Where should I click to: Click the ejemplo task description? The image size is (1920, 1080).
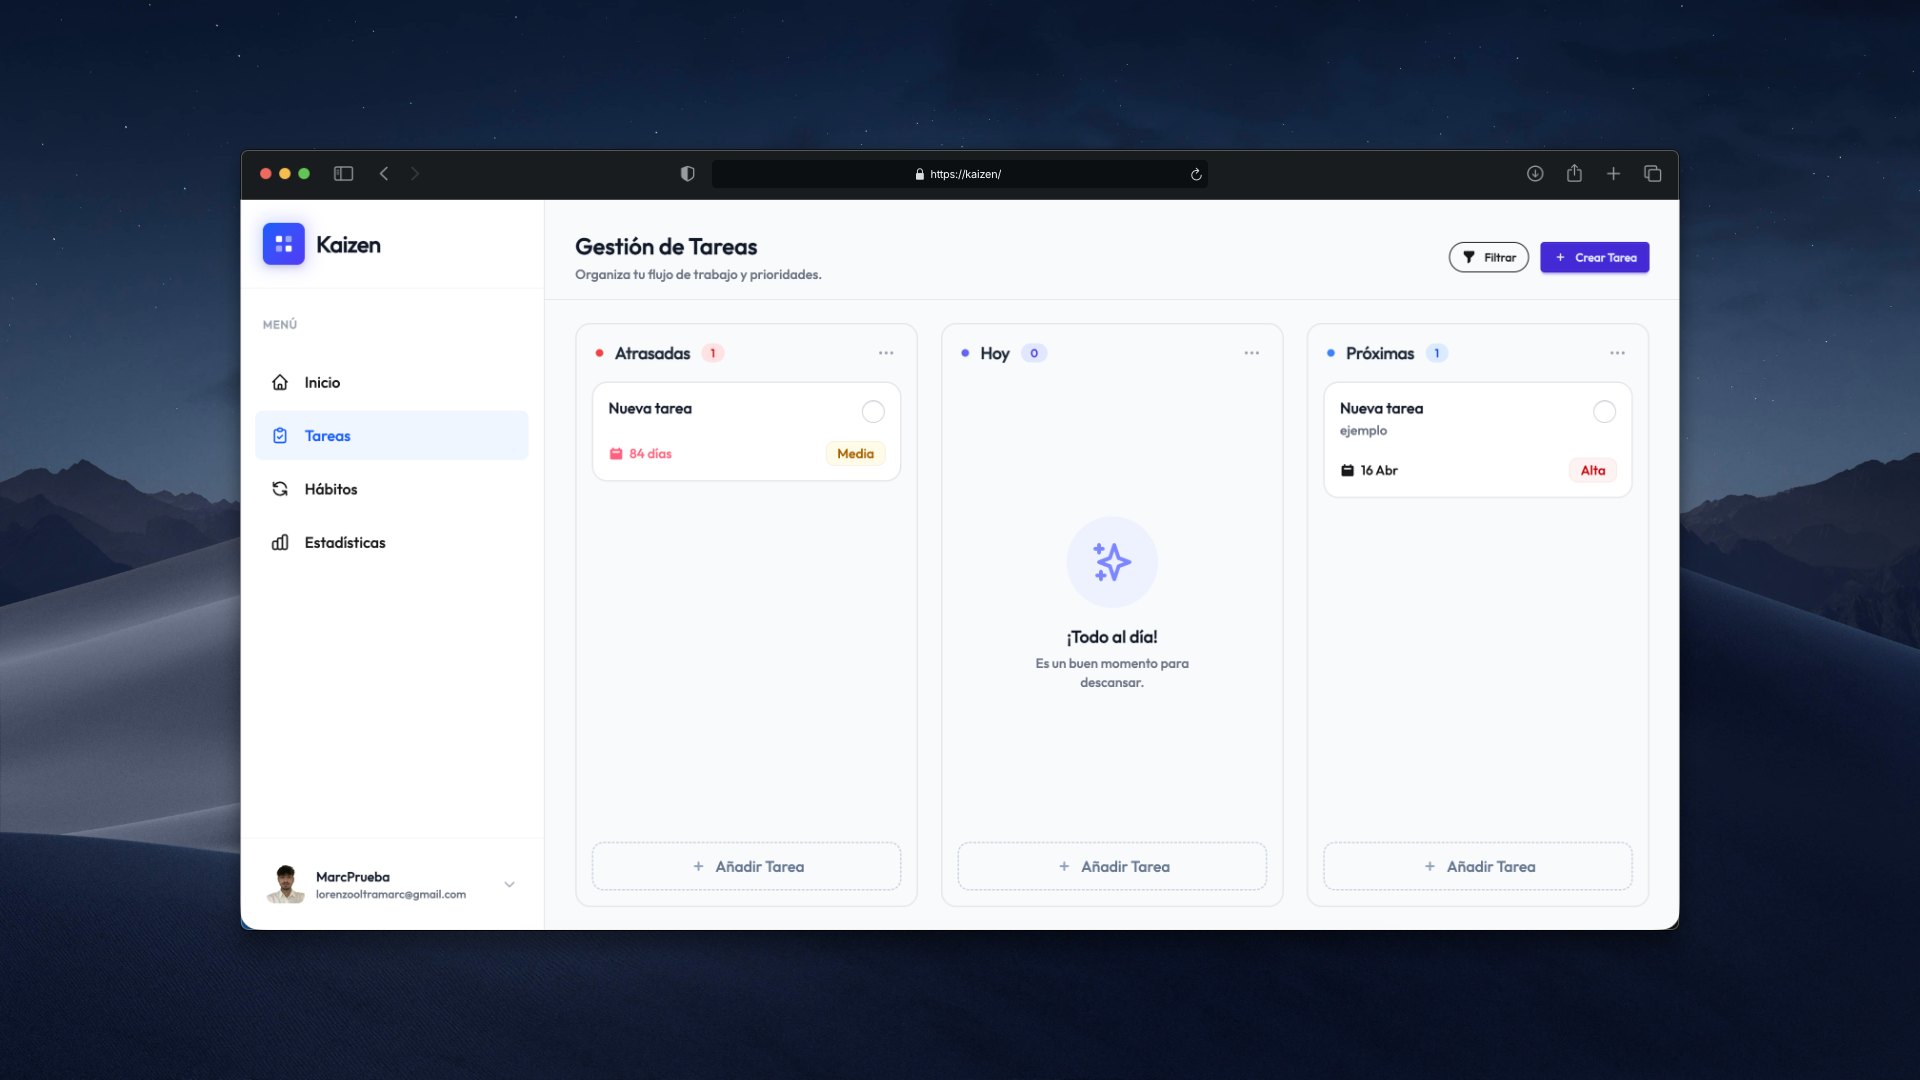[1363, 431]
